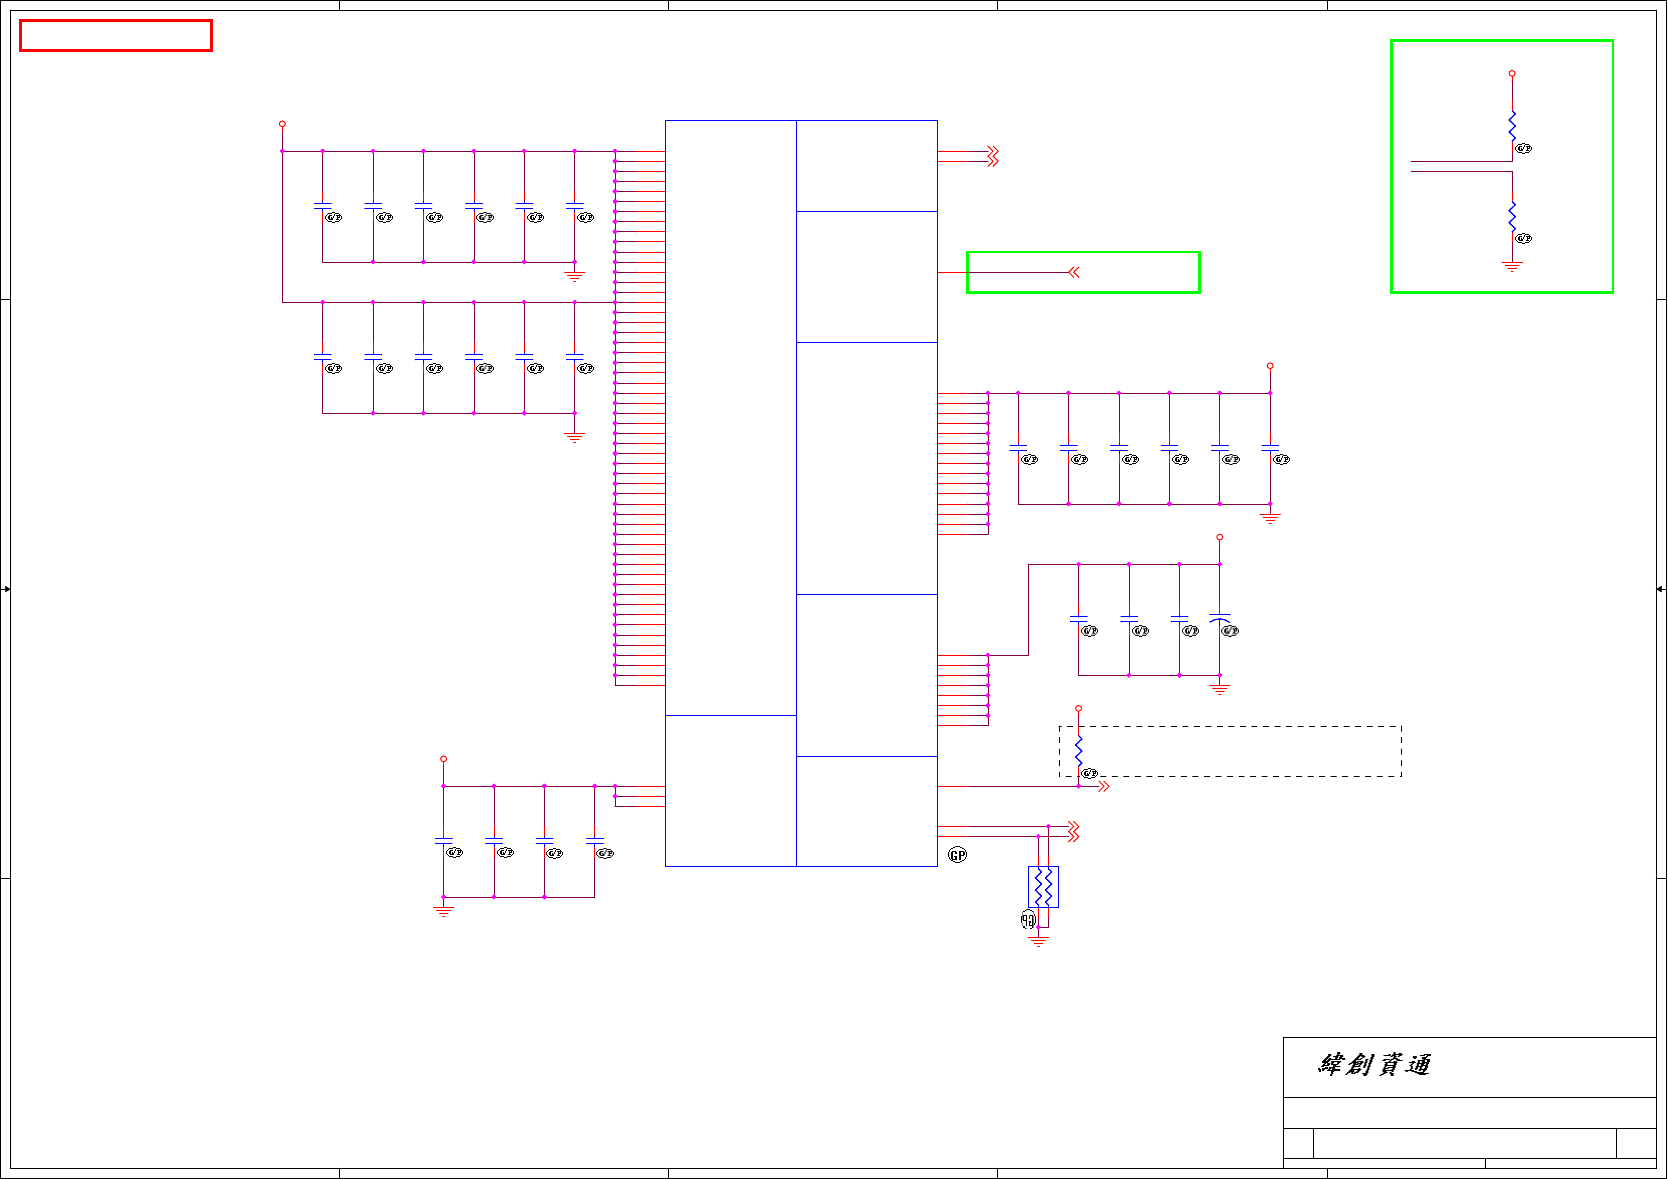Select the resistor inside the dashed rectangle
This screenshot has width=1668, height=1179.
[1079, 752]
